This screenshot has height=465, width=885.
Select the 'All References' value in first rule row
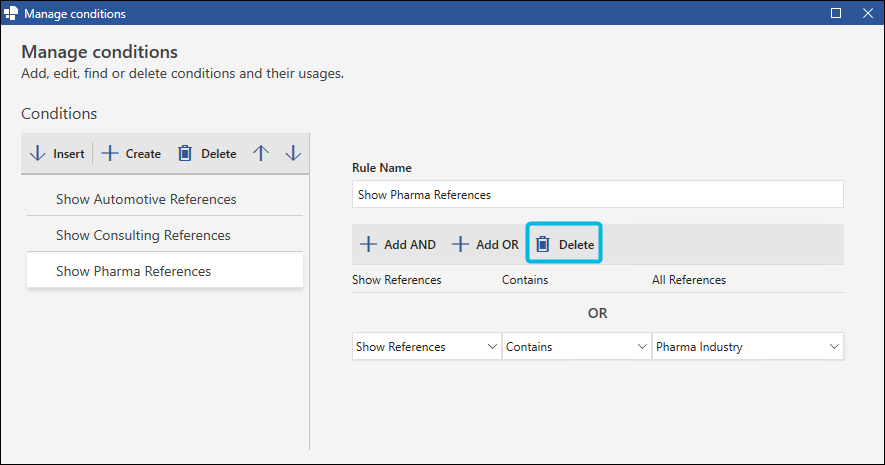(x=689, y=280)
